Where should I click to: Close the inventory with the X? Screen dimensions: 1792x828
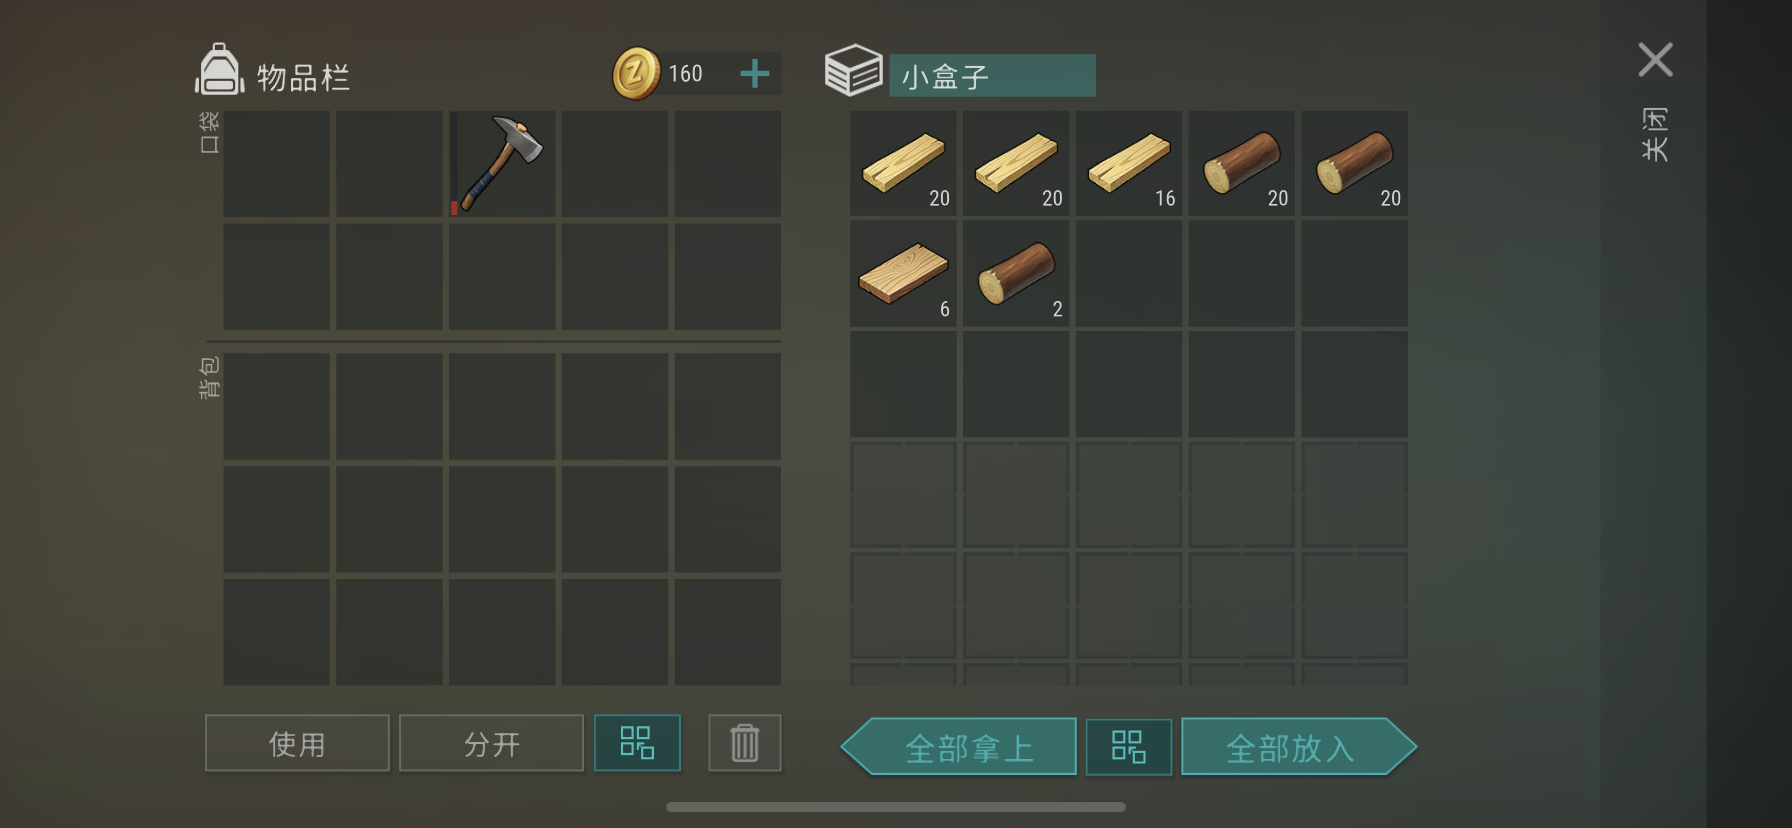click(x=1656, y=60)
